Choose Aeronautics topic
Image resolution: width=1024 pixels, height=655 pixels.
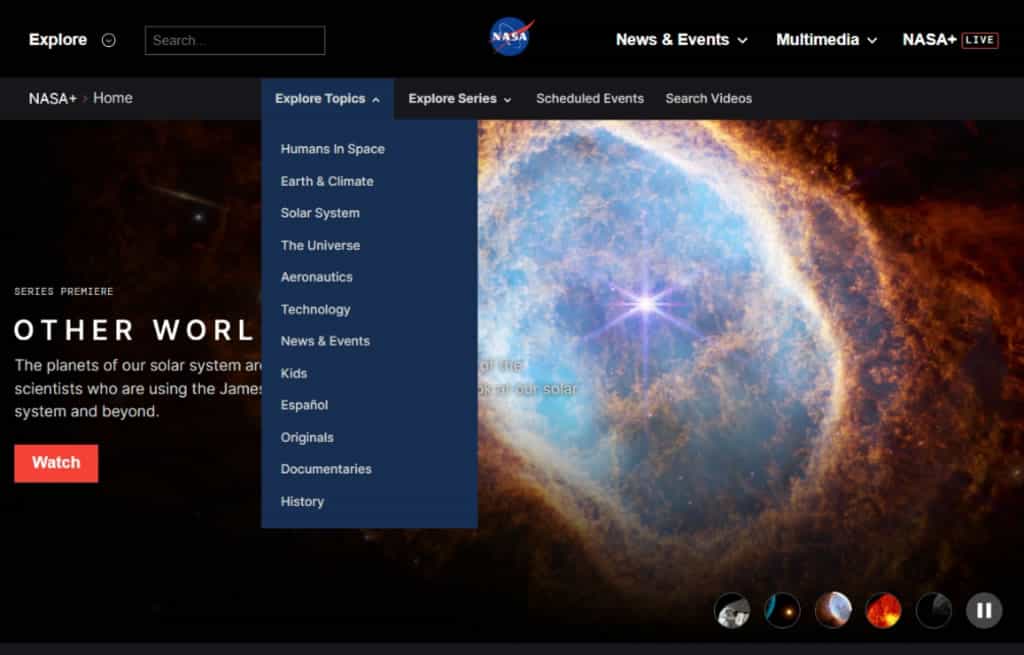point(317,277)
